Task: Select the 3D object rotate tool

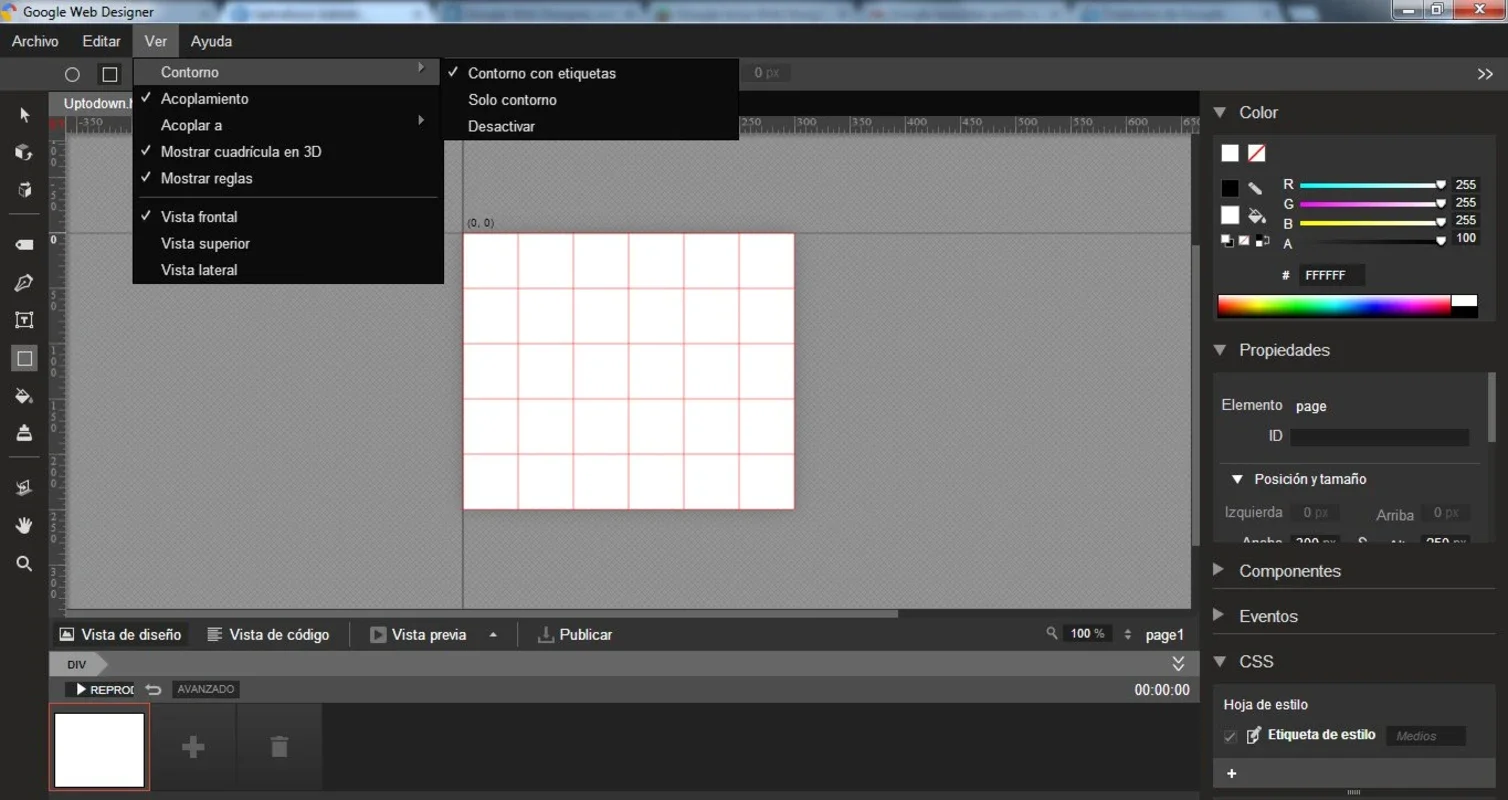Action: coord(24,152)
